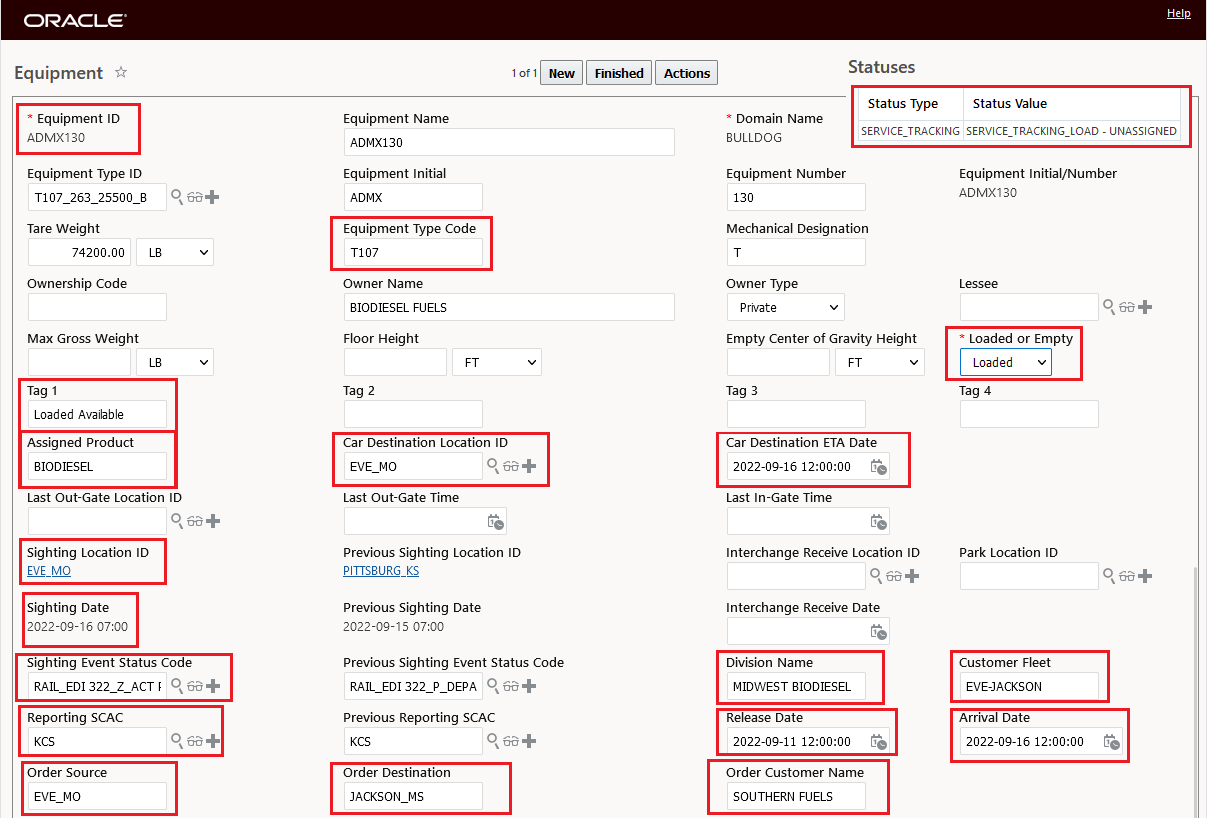
Task: Click the Tag 2 input field
Action: click(x=413, y=414)
